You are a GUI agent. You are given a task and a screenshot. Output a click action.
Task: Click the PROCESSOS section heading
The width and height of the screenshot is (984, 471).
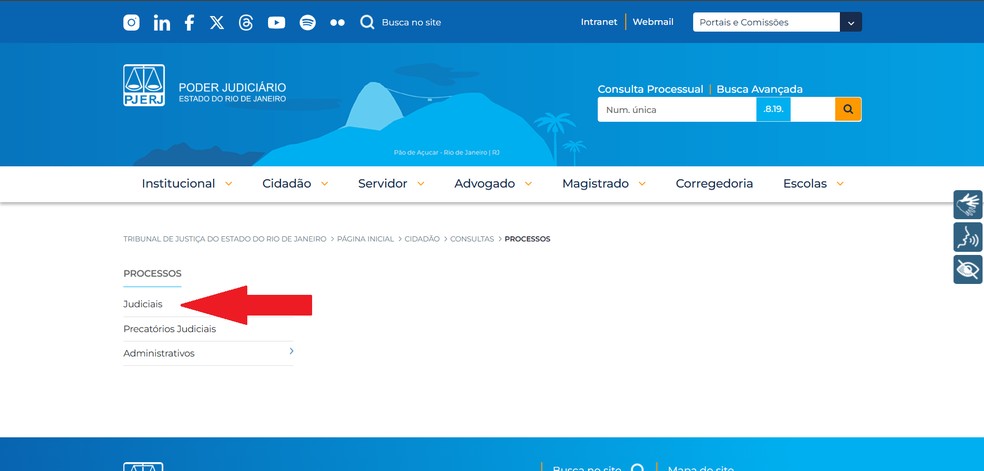[x=152, y=273]
